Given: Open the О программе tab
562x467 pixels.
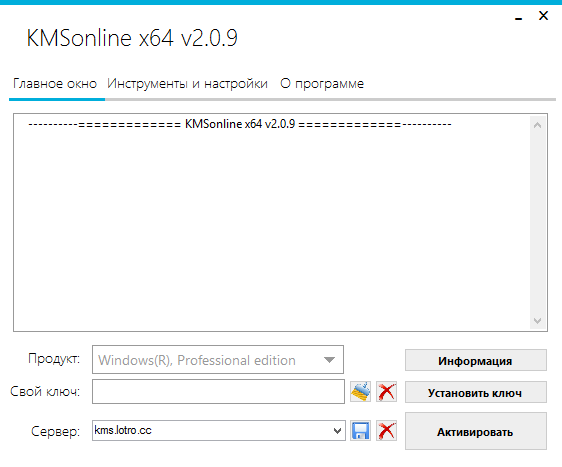Looking at the screenshot, I should [322, 84].
